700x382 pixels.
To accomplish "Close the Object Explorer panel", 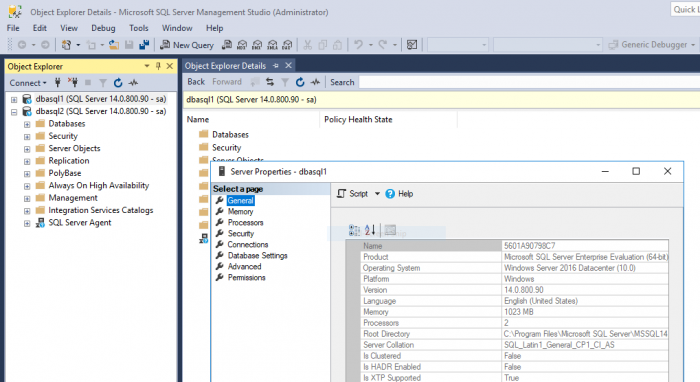I will pos(170,66).
